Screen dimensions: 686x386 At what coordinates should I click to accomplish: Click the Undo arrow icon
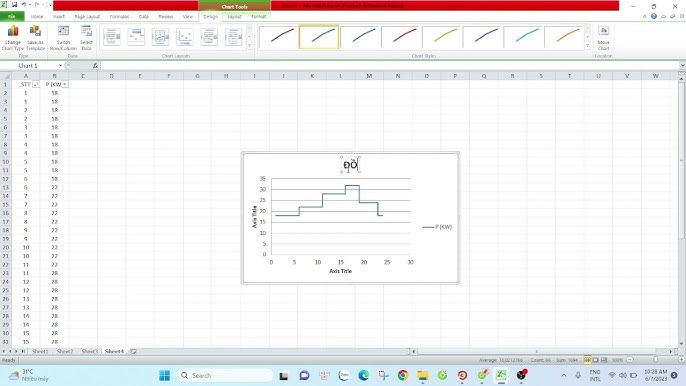(x=24, y=5)
